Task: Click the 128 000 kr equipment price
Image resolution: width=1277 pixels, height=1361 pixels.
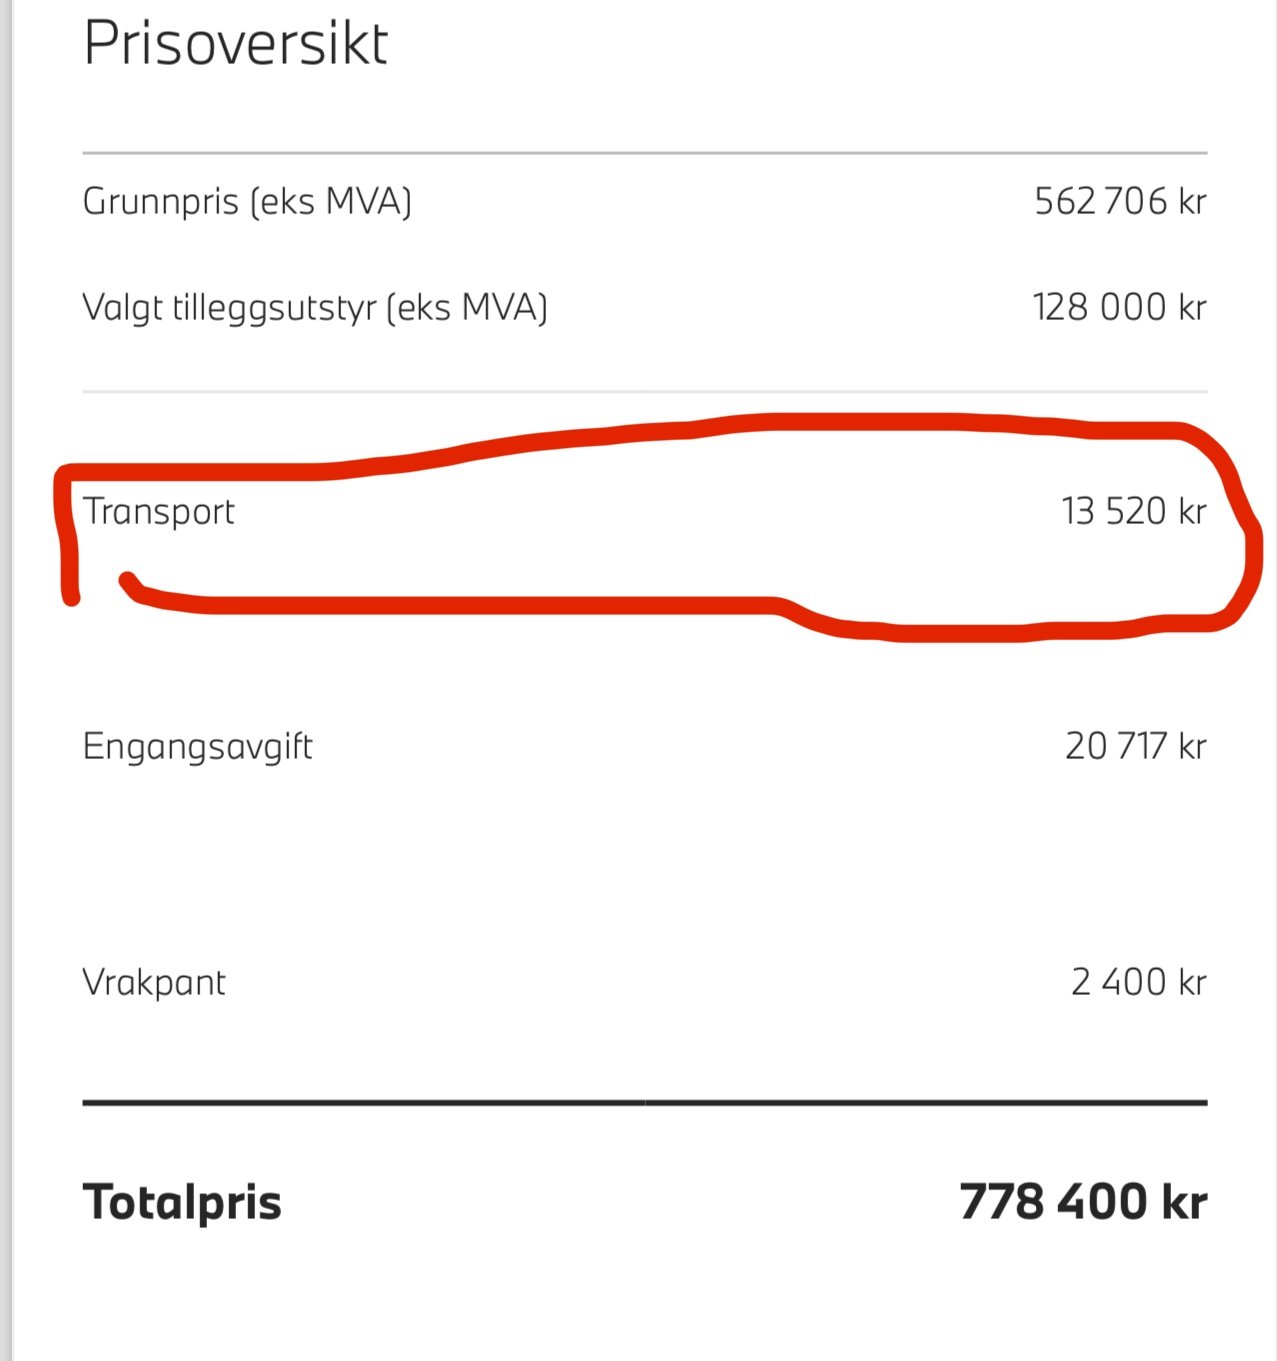Action: 1119,307
